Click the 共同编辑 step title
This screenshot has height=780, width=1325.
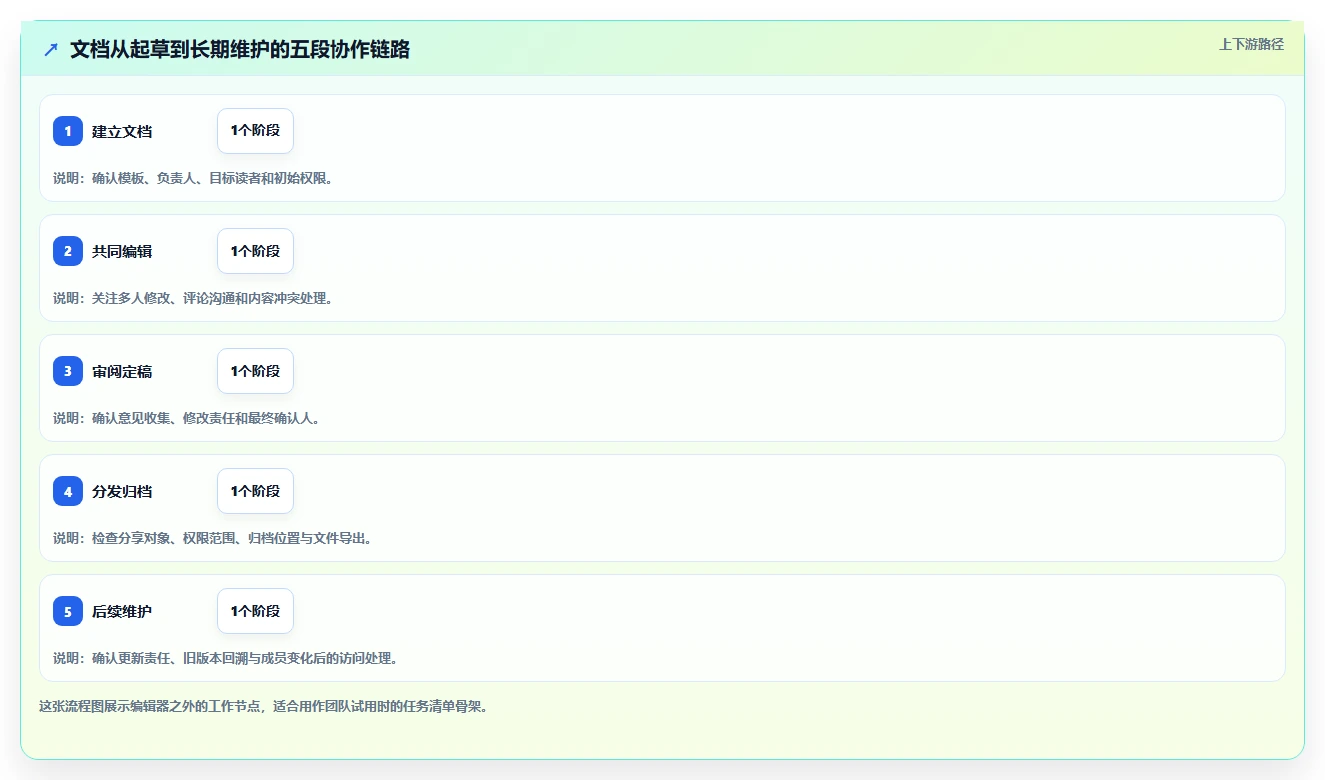(x=122, y=251)
